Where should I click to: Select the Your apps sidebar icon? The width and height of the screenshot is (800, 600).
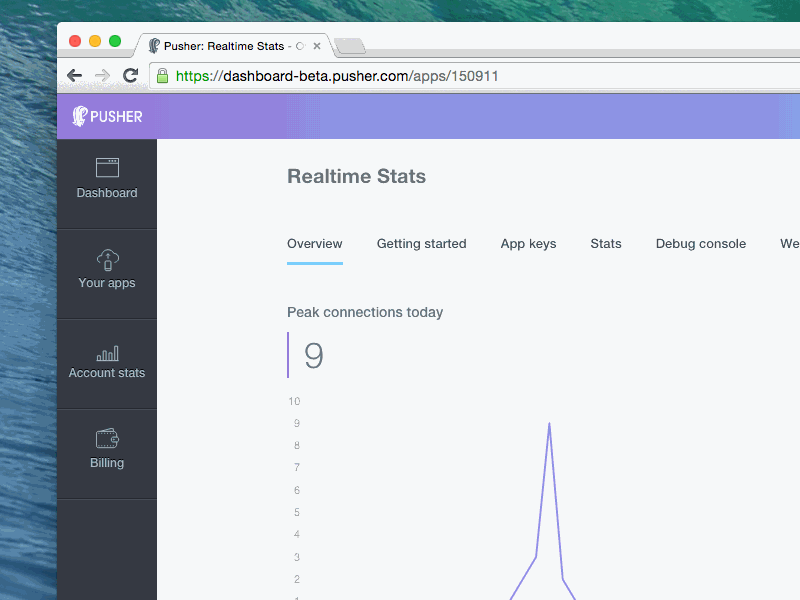click(x=107, y=258)
